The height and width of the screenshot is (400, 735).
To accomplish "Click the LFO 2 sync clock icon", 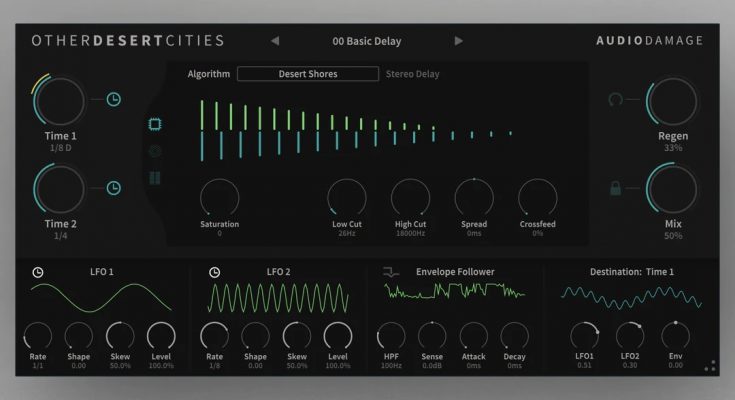I will tap(214, 272).
